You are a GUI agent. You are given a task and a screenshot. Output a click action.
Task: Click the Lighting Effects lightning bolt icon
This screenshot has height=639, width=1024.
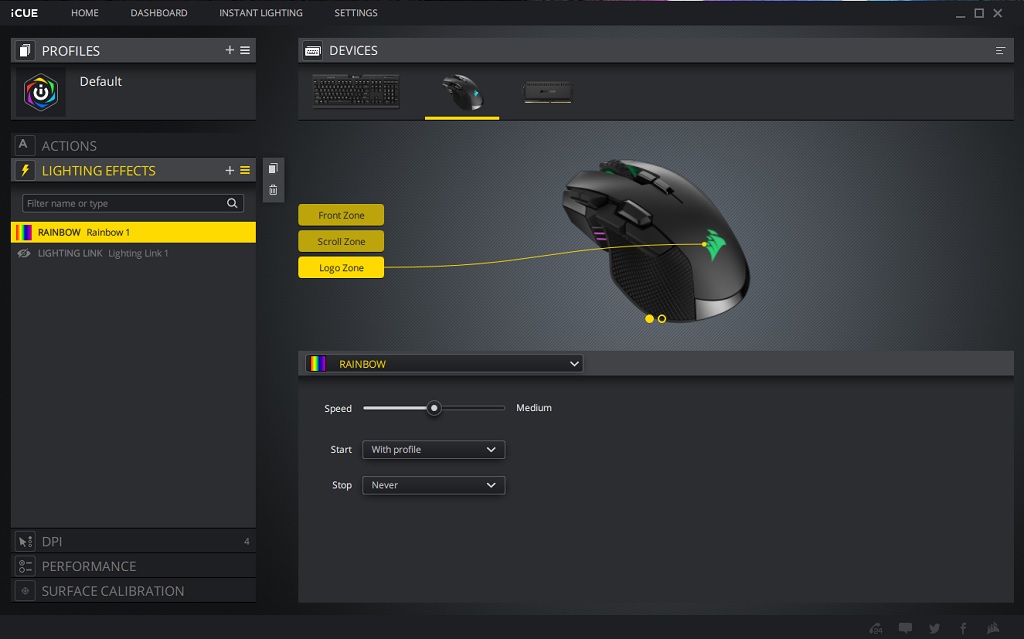point(25,171)
